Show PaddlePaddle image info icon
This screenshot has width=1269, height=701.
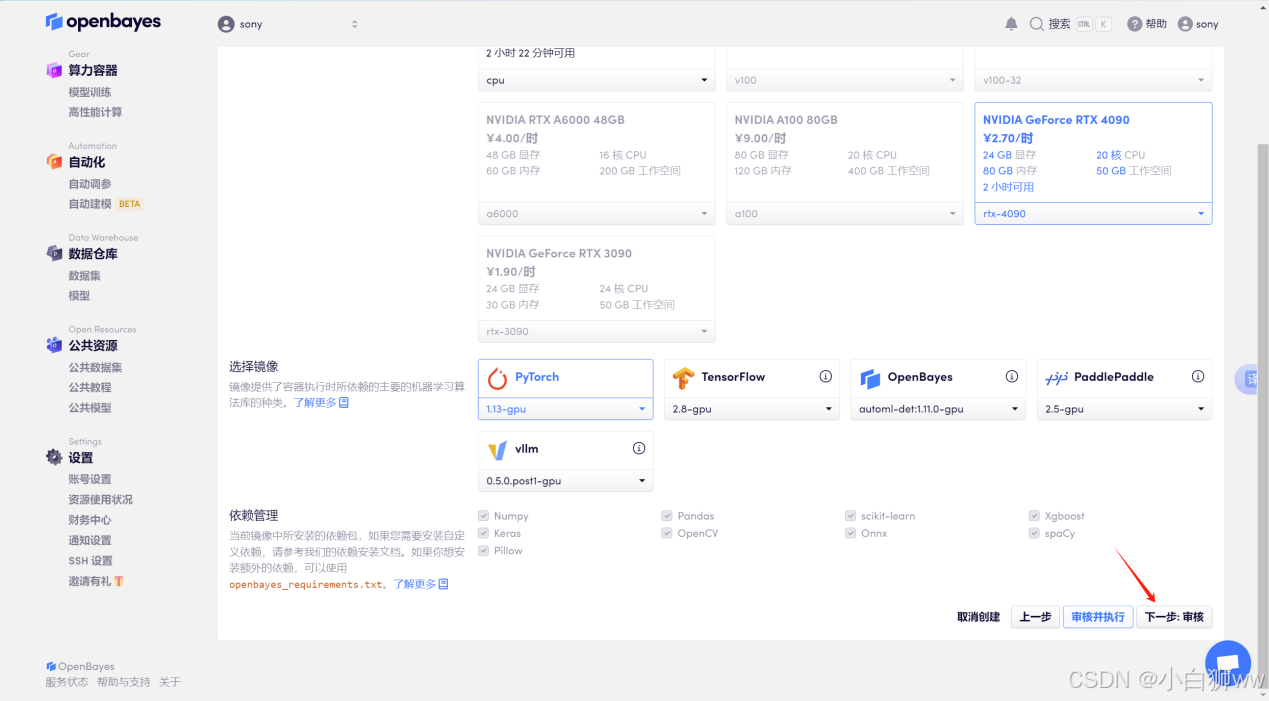pos(1198,377)
